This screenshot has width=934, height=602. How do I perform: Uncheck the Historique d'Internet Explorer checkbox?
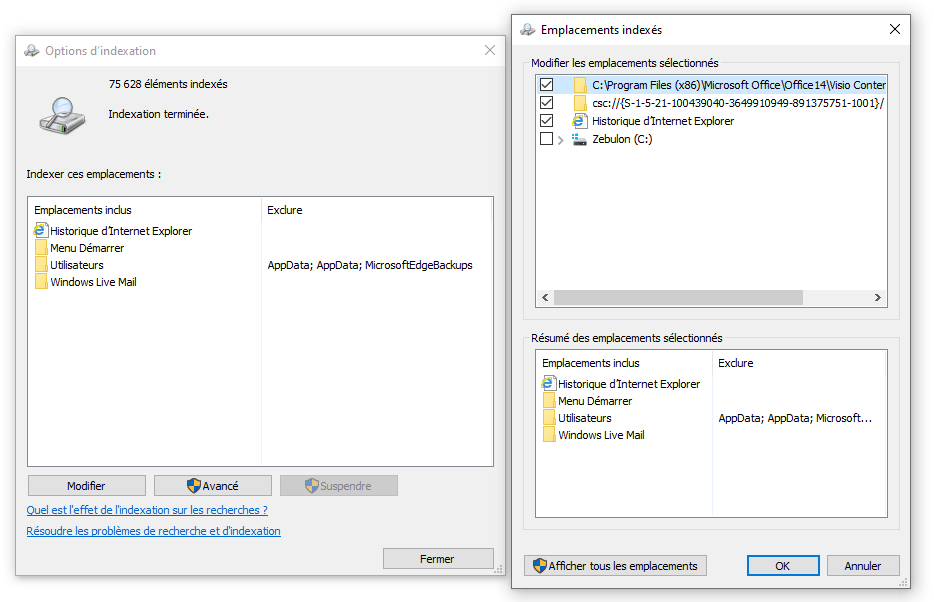pos(546,121)
